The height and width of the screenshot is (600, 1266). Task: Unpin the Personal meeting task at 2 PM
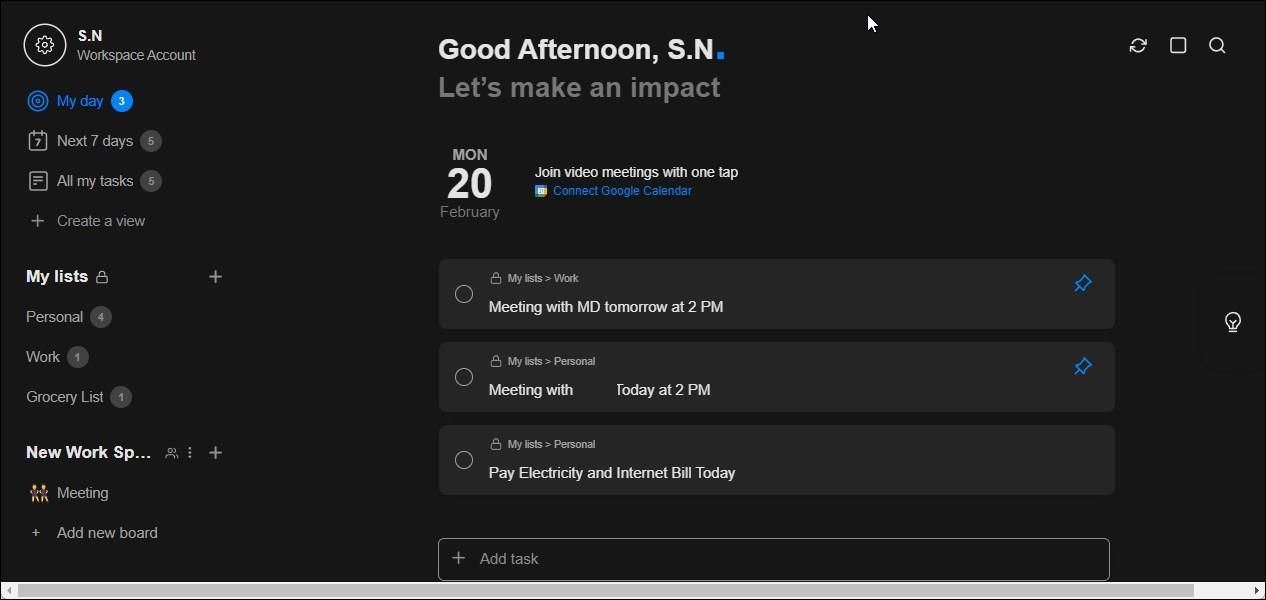[x=1082, y=367]
